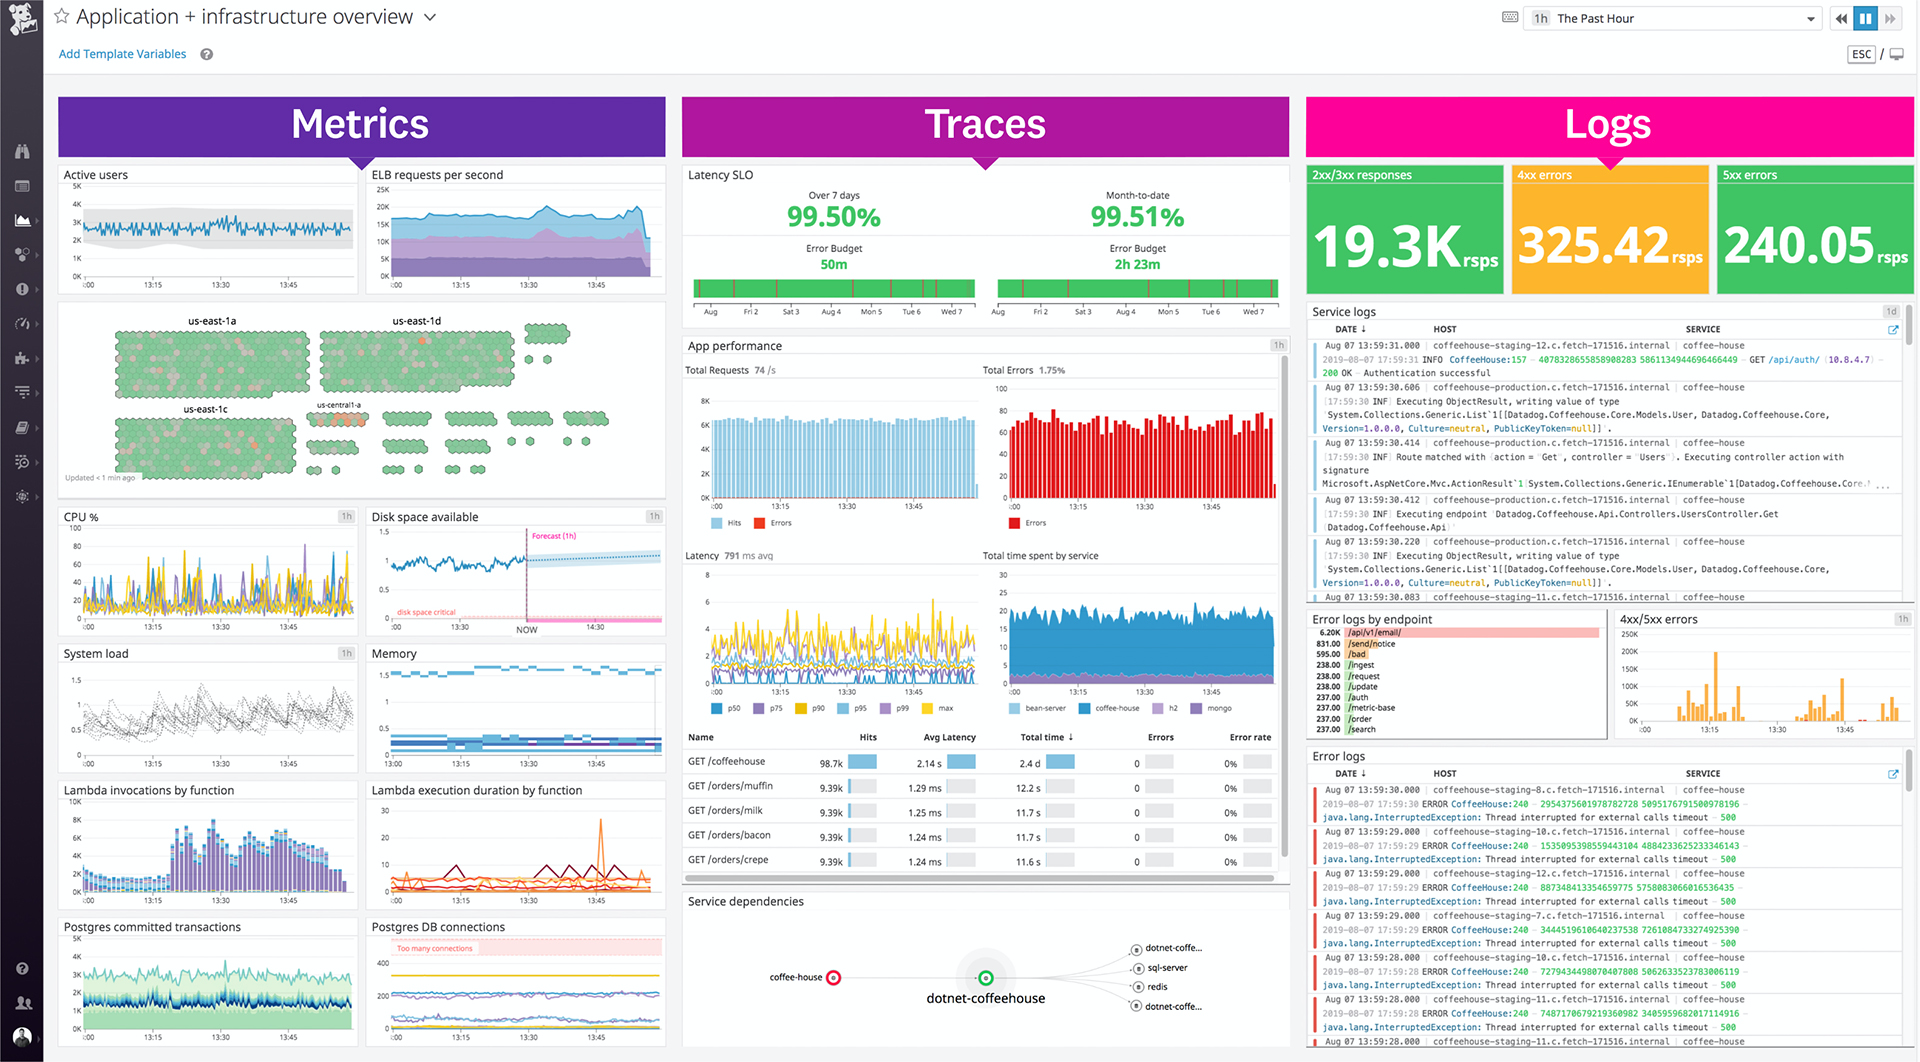1920x1062 pixels.
Task: Open the Help question mark icon in the sidebar
Action: coord(22,968)
